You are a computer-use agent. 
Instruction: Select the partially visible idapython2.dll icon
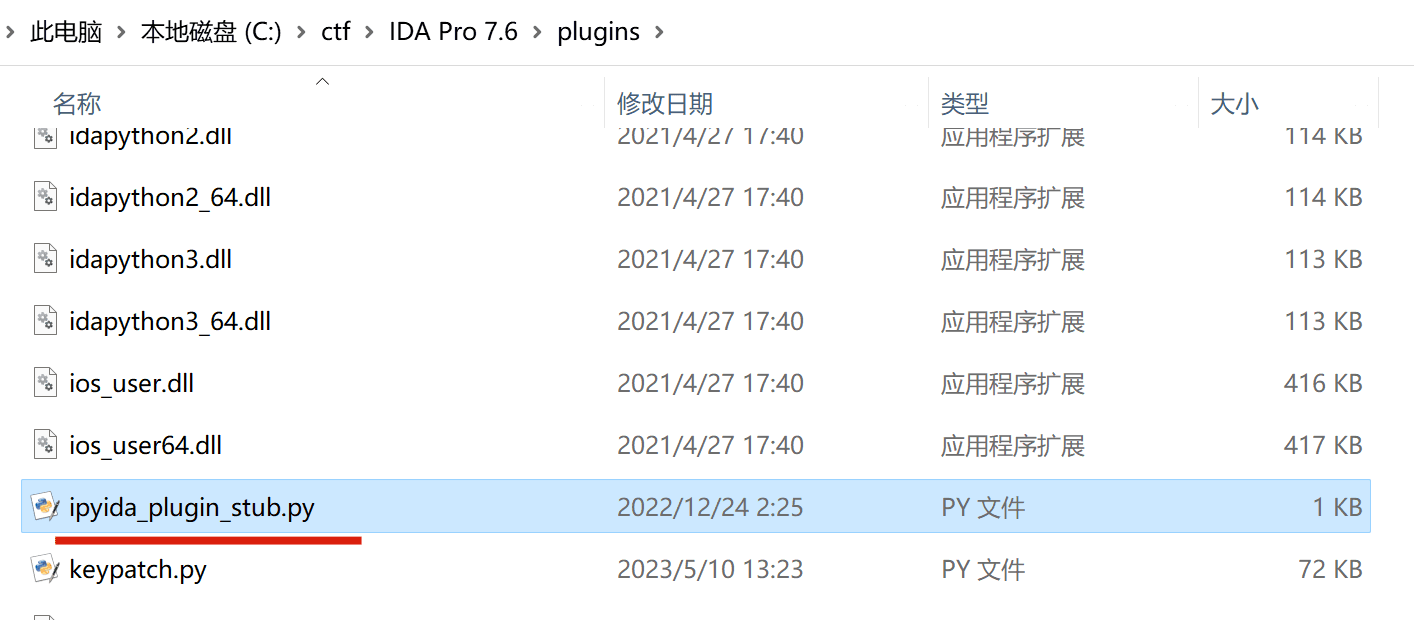click(x=45, y=138)
